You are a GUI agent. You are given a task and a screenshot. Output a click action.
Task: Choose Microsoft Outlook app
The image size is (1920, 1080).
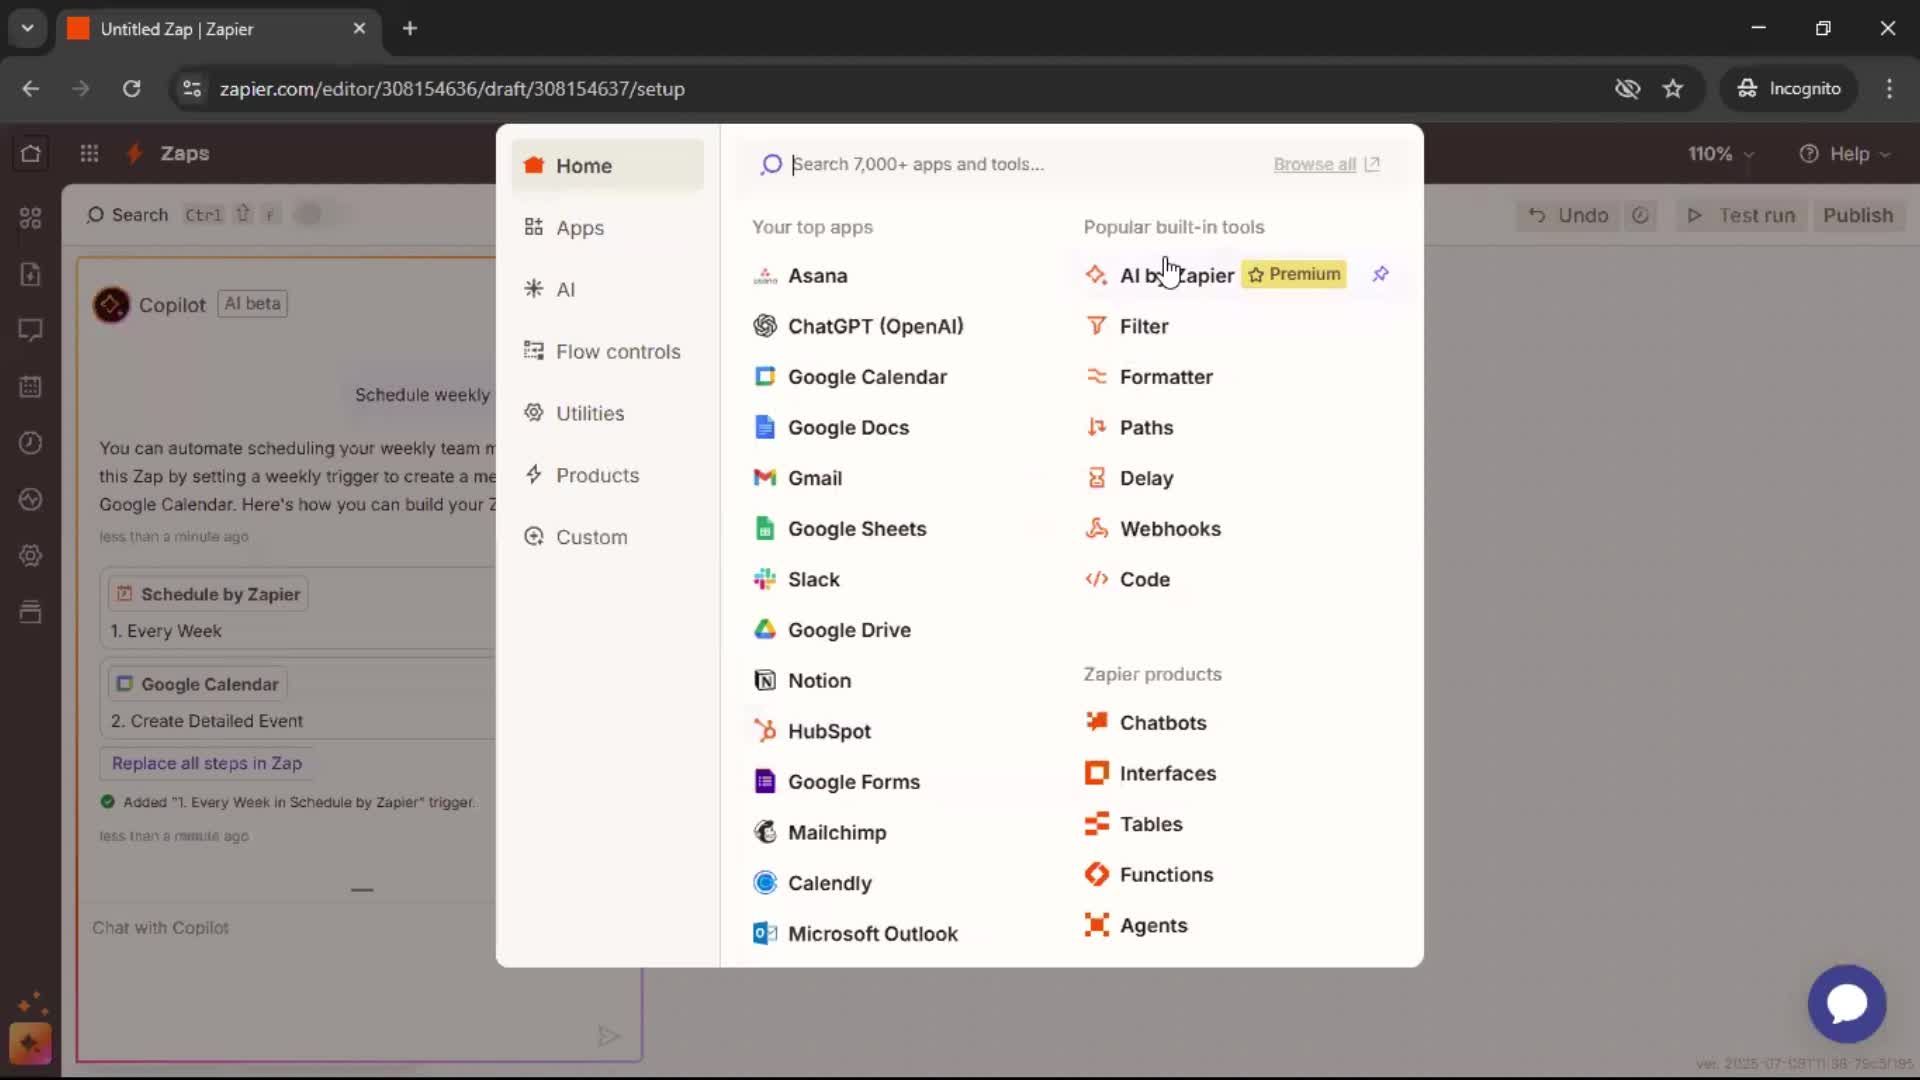click(x=855, y=934)
